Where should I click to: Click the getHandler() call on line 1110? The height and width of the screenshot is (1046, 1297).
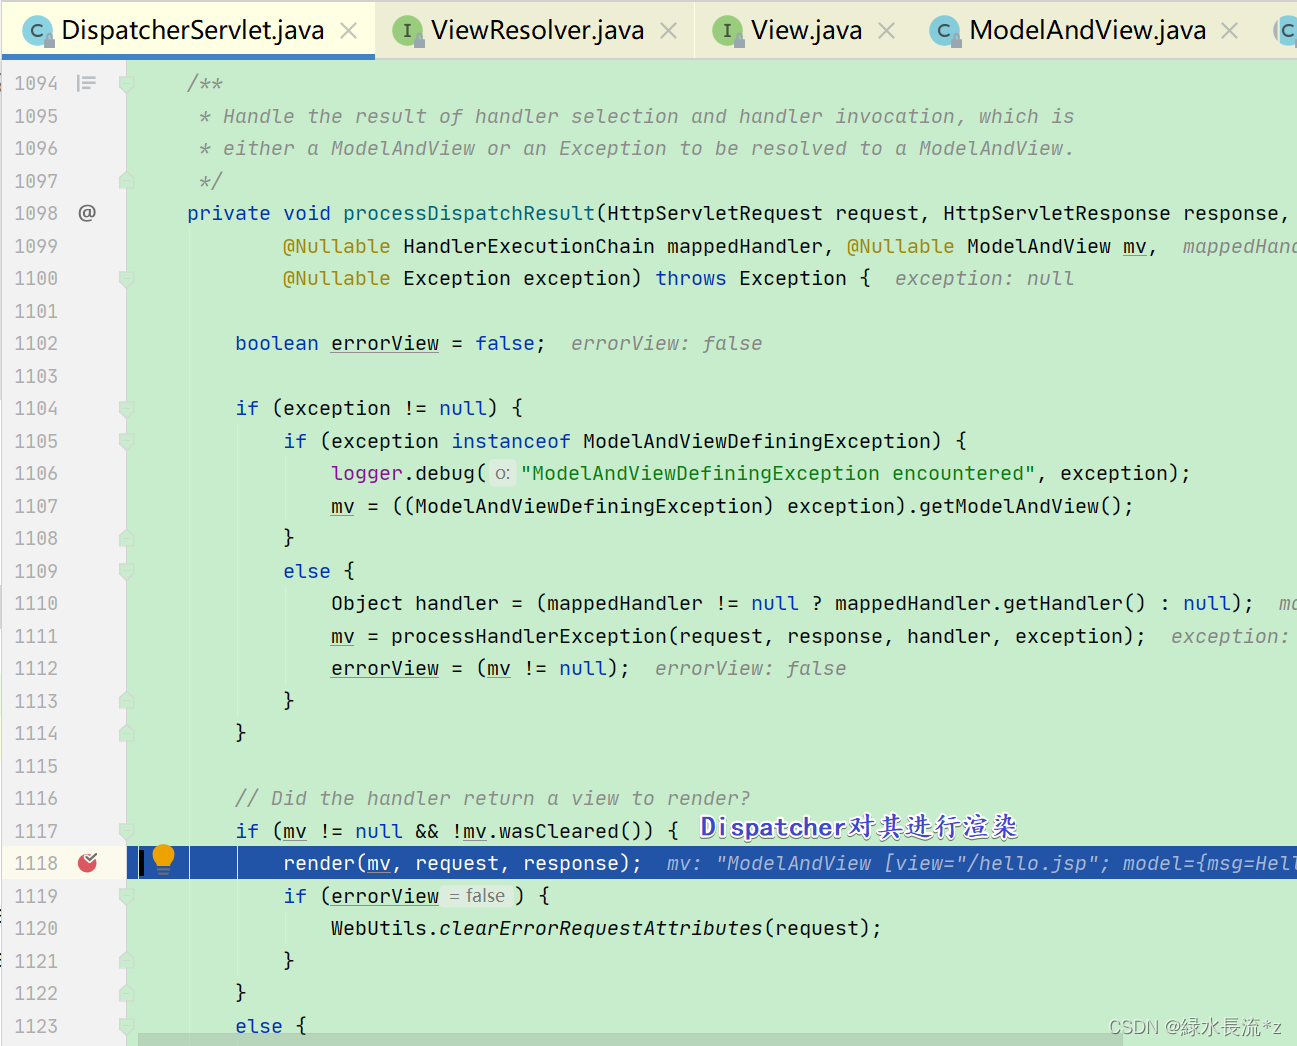click(x=1074, y=603)
